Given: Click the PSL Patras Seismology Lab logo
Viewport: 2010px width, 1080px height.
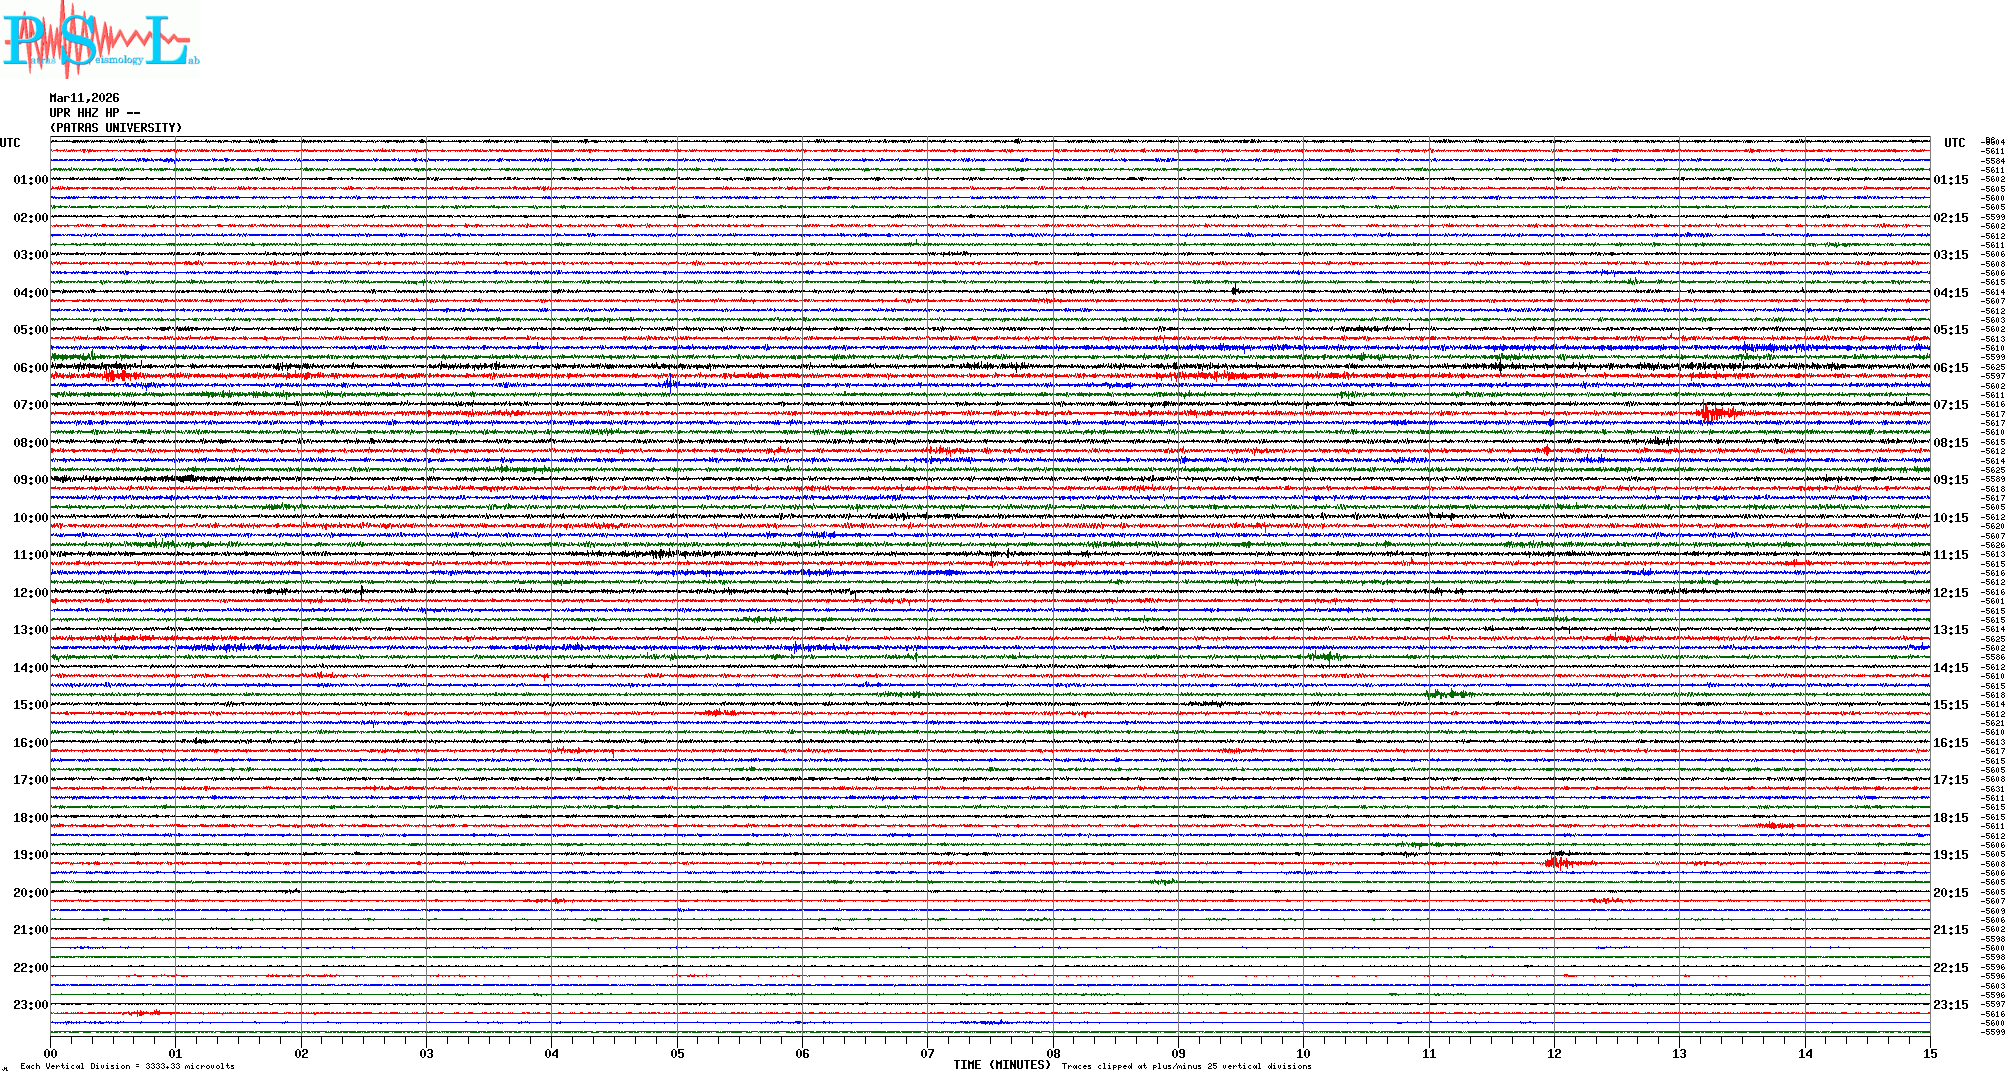Looking at the screenshot, I should (100, 40).
